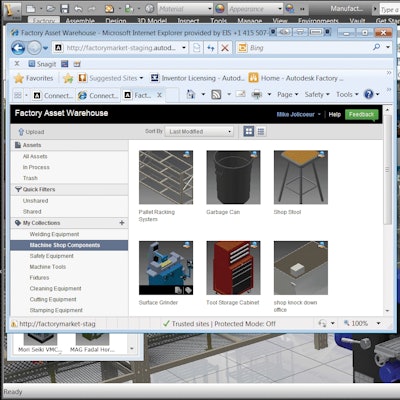400x400 pixels.
Task: Open the Inventor Manage ribbon tab
Action: tap(249, 21)
